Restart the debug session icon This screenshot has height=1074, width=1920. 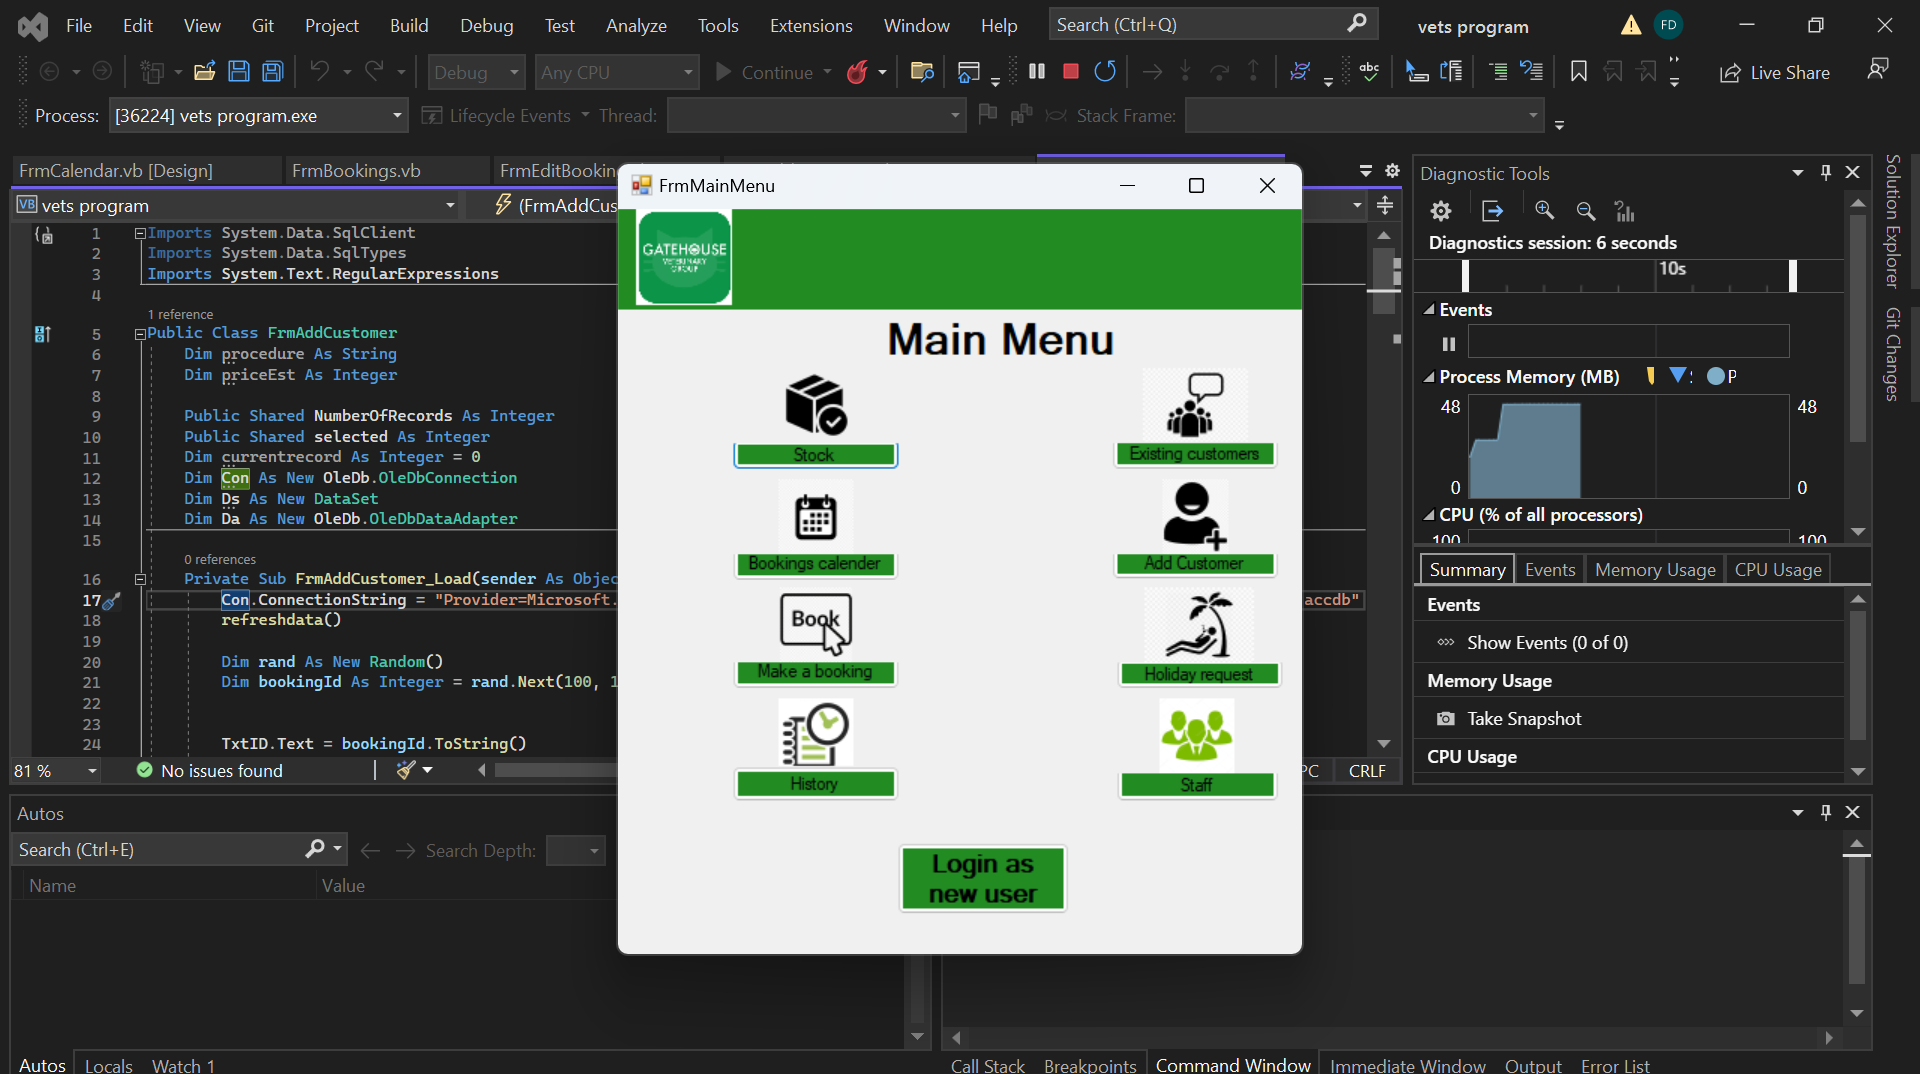pyautogui.click(x=1105, y=72)
